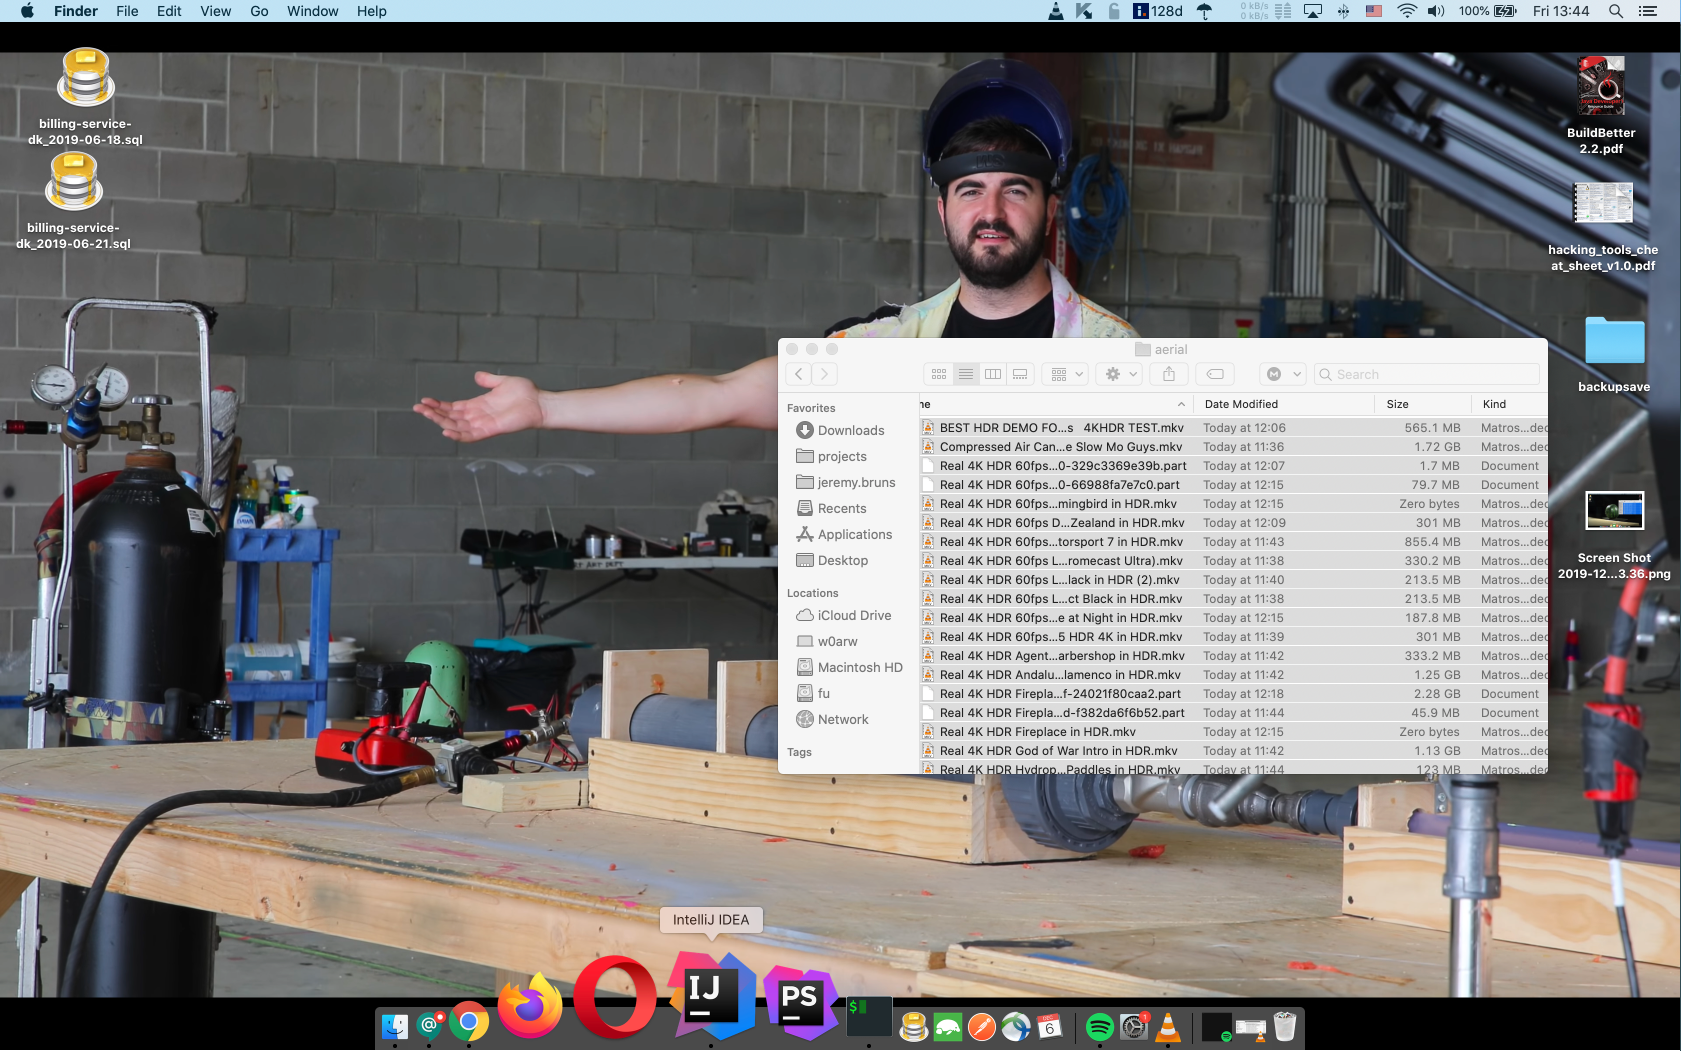Viewport: 1681px width, 1051px height.
Task: Open Postman orange icon in the dock
Action: pyautogui.click(x=982, y=1027)
